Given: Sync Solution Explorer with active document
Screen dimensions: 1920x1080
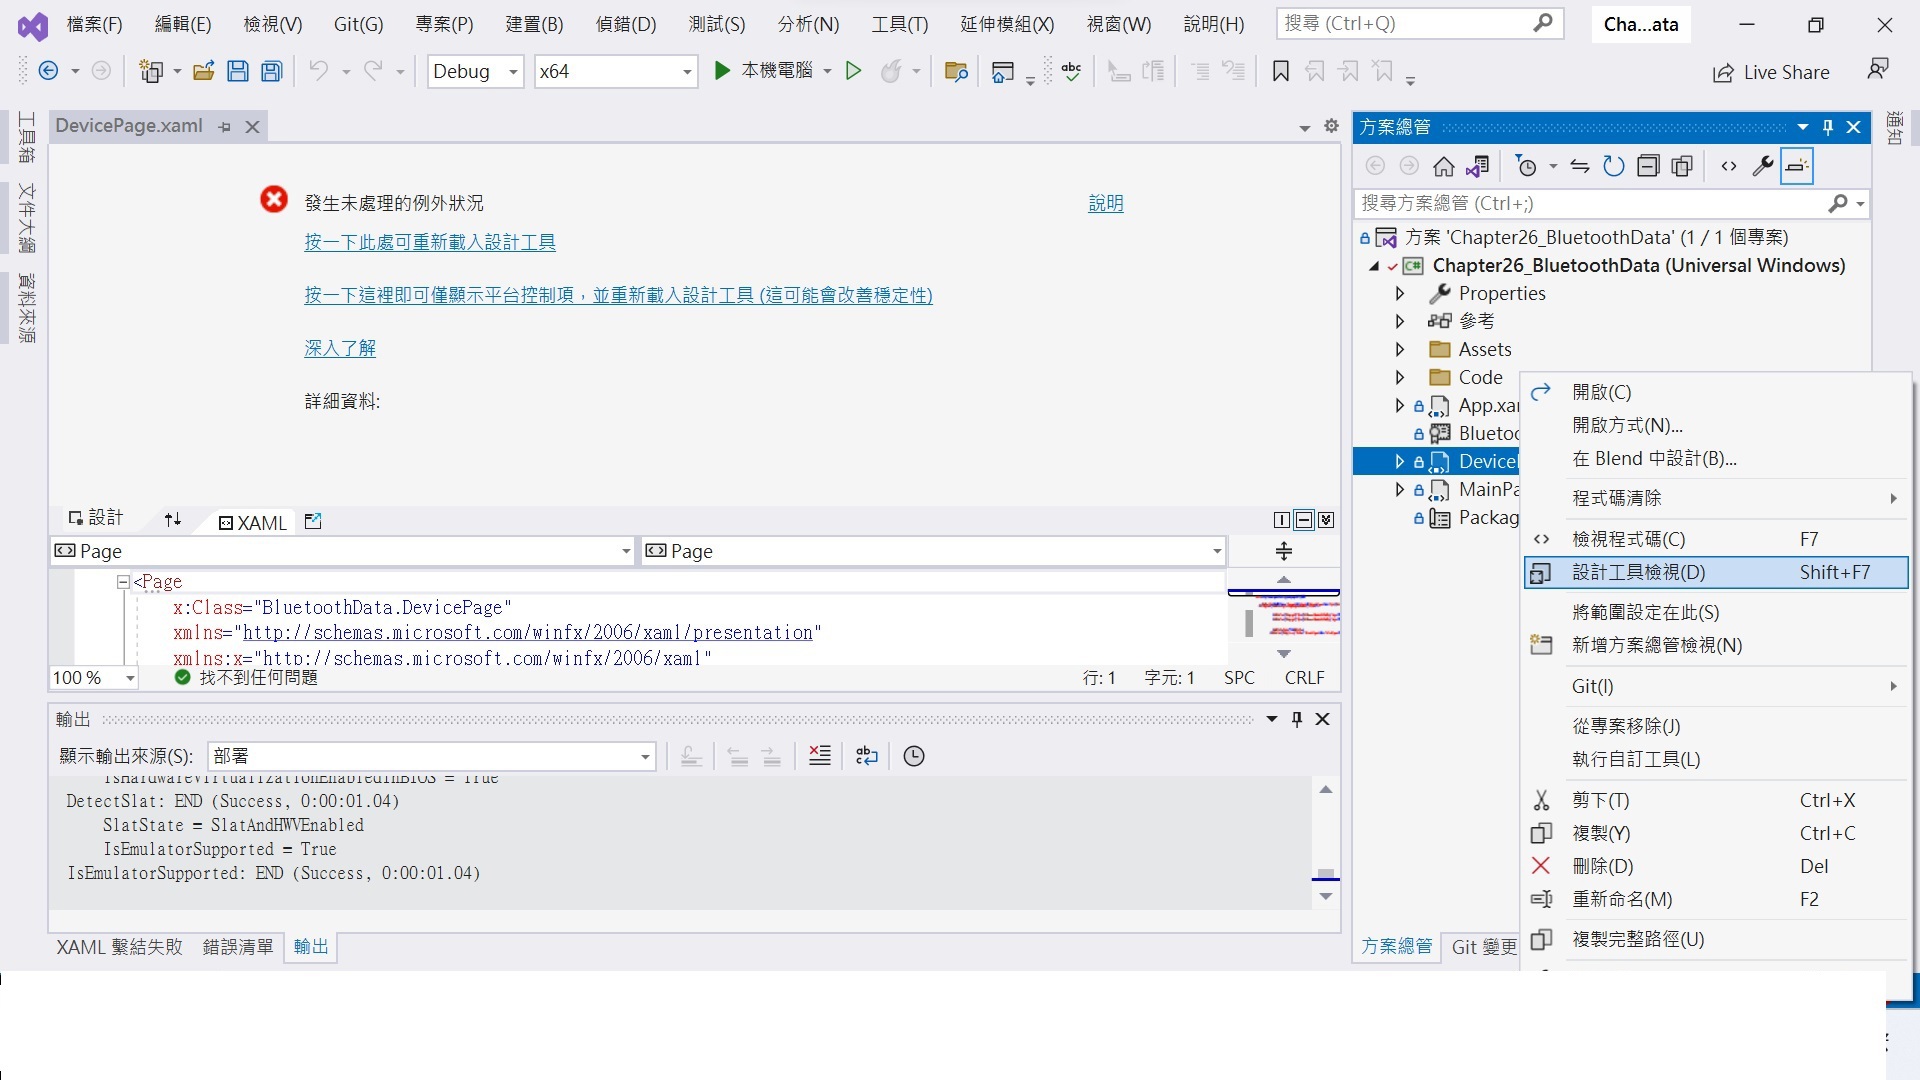Looking at the screenshot, I should [1581, 166].
